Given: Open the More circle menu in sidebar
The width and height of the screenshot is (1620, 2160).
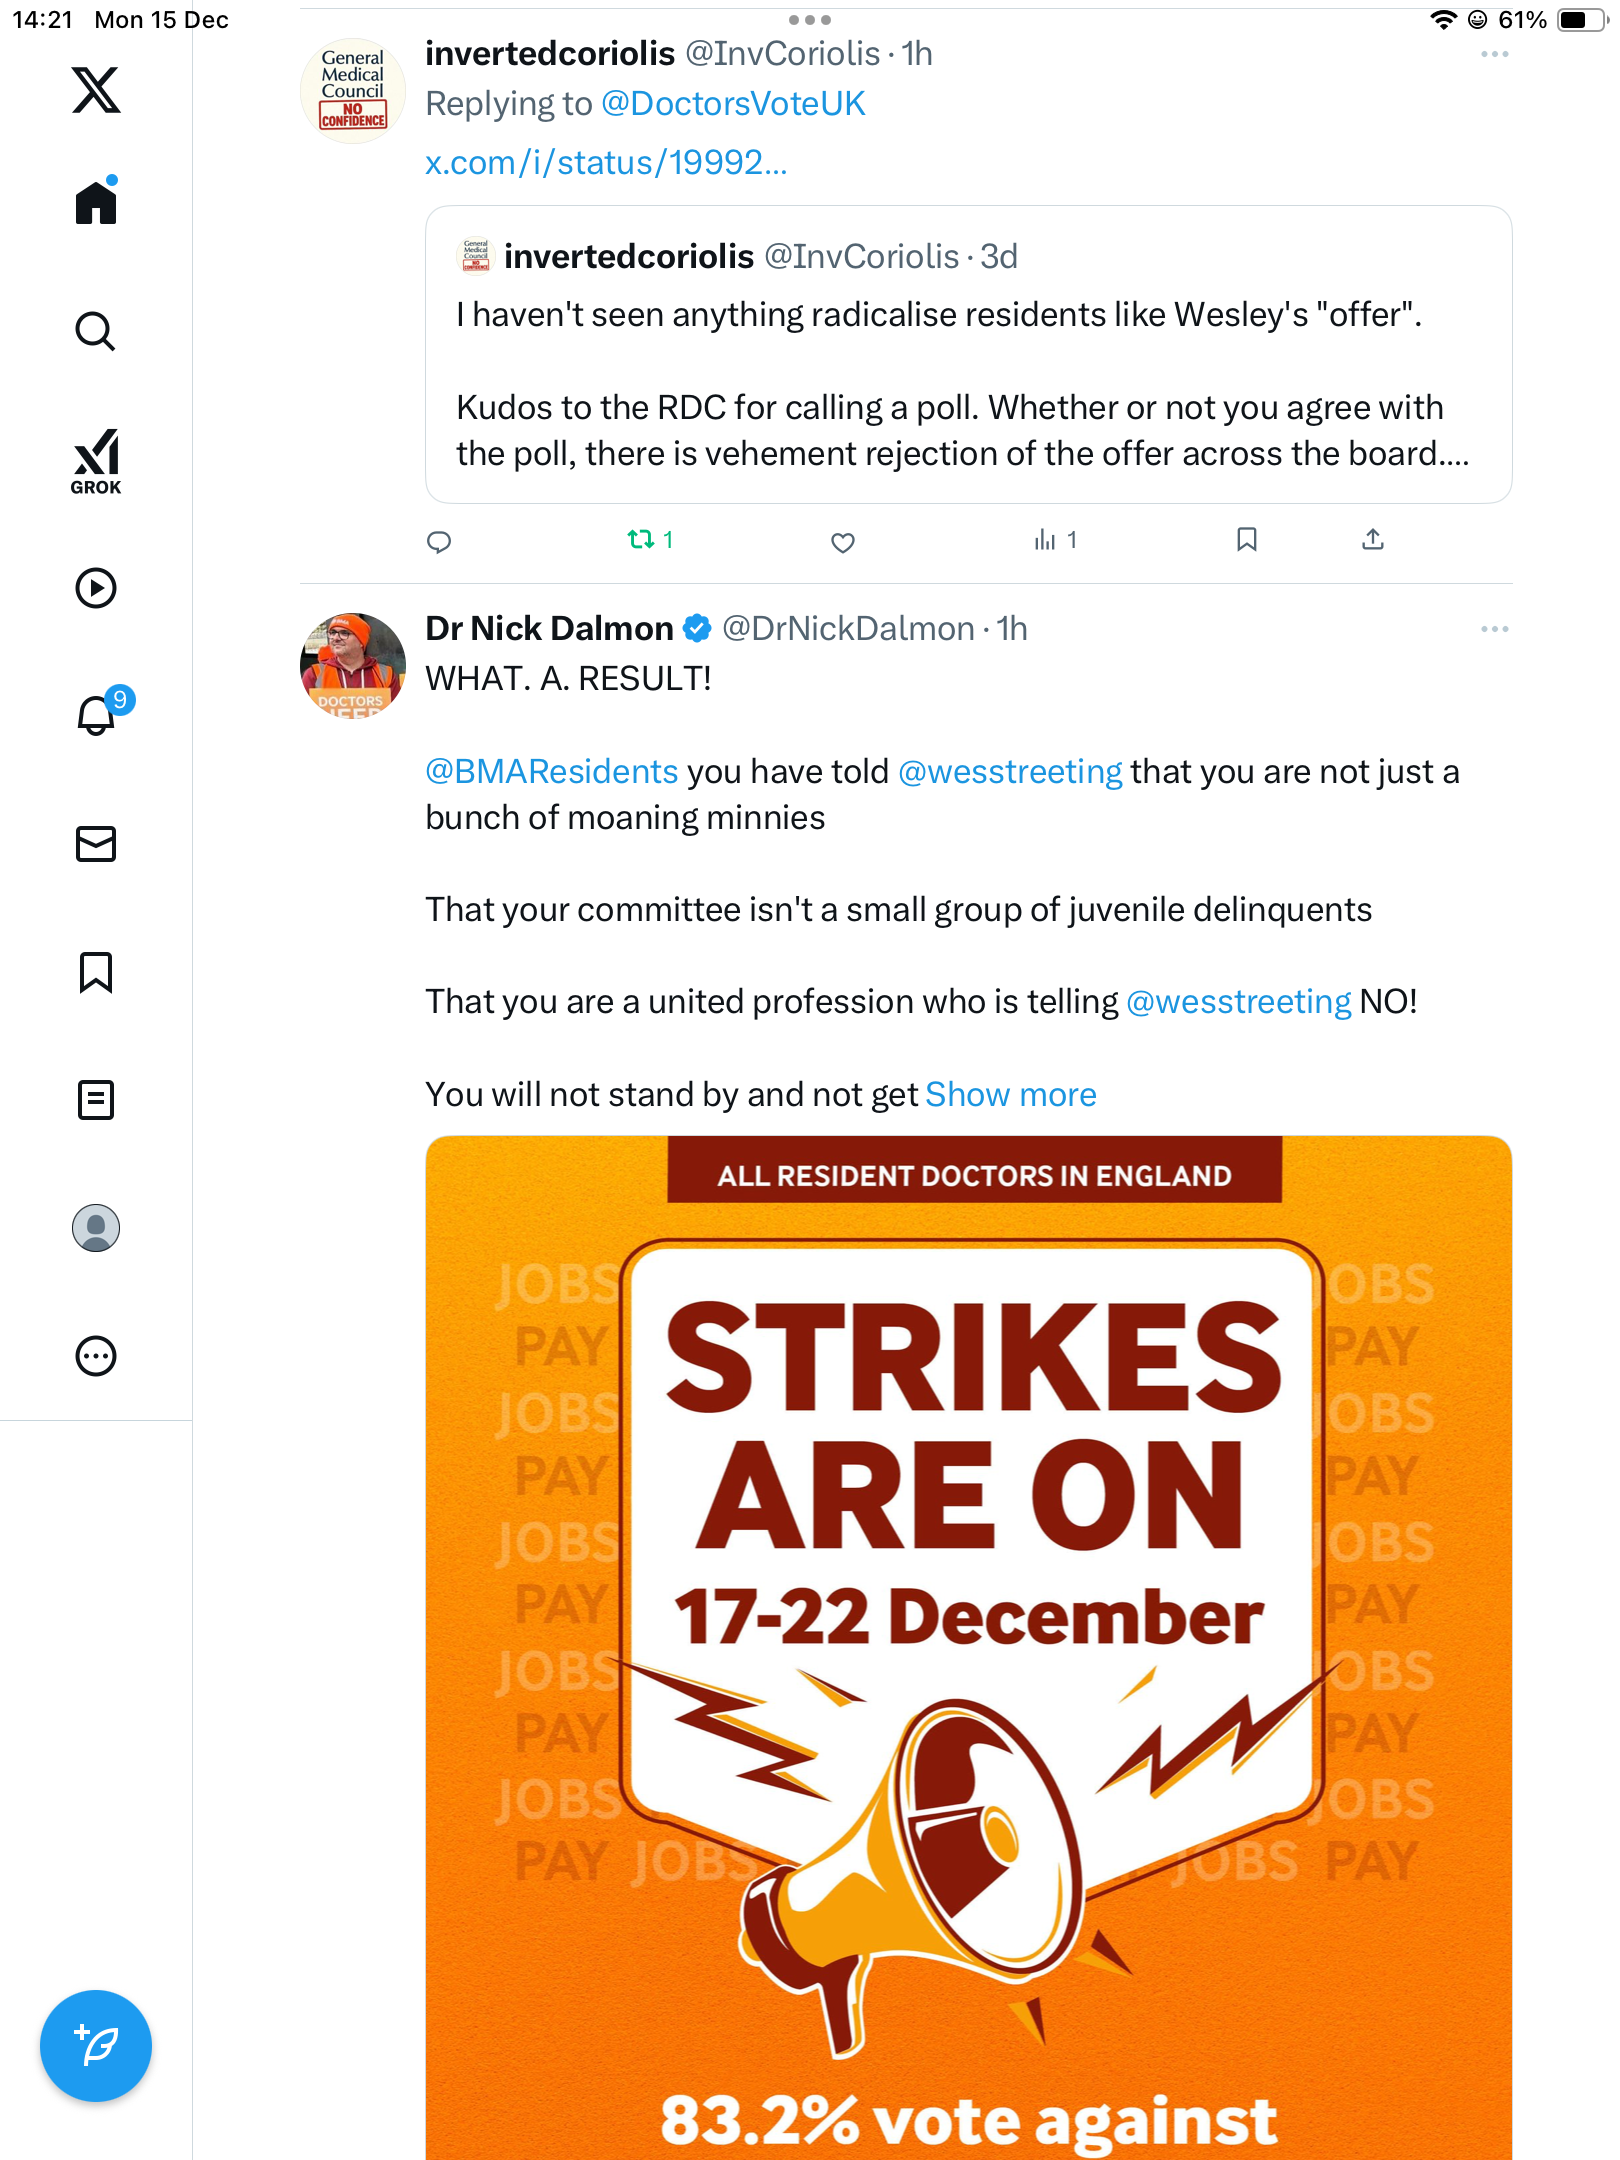Looking at the screenshot, I should [x=96, y=1356].
